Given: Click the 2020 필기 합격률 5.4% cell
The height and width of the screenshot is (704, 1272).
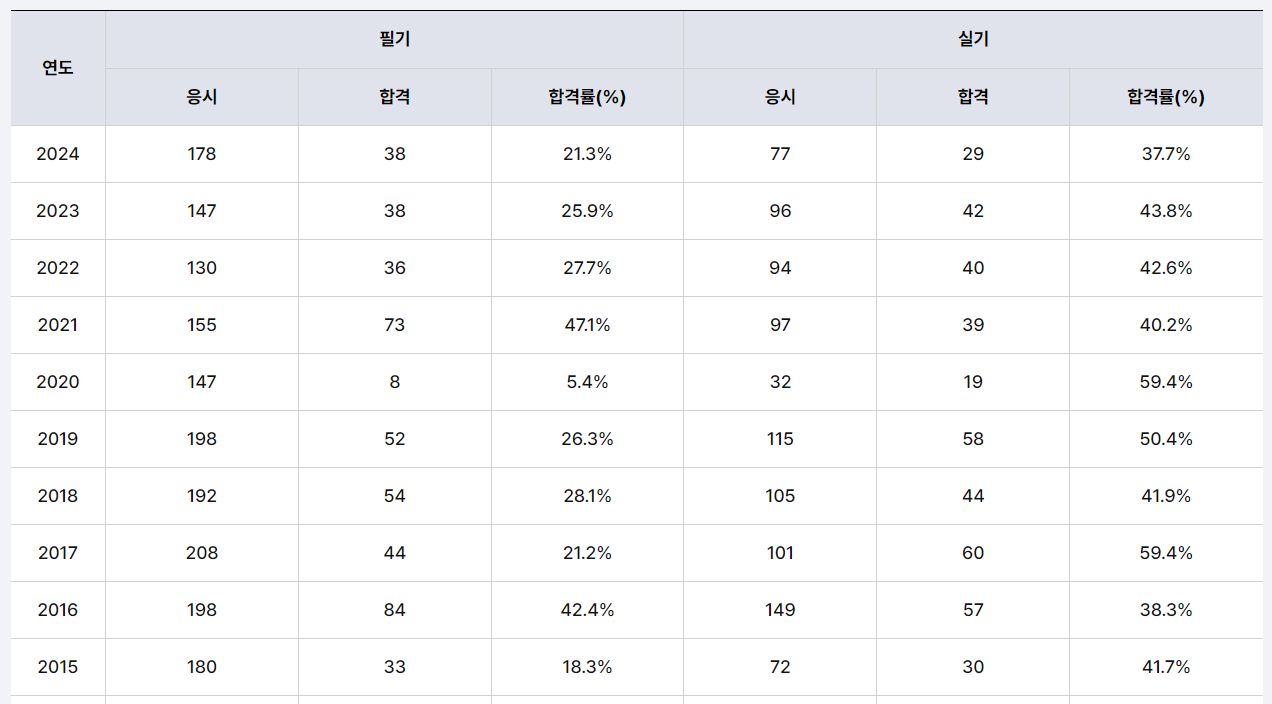Looking at the screenshot, I should pyautogui.click(x=587, y=382).
